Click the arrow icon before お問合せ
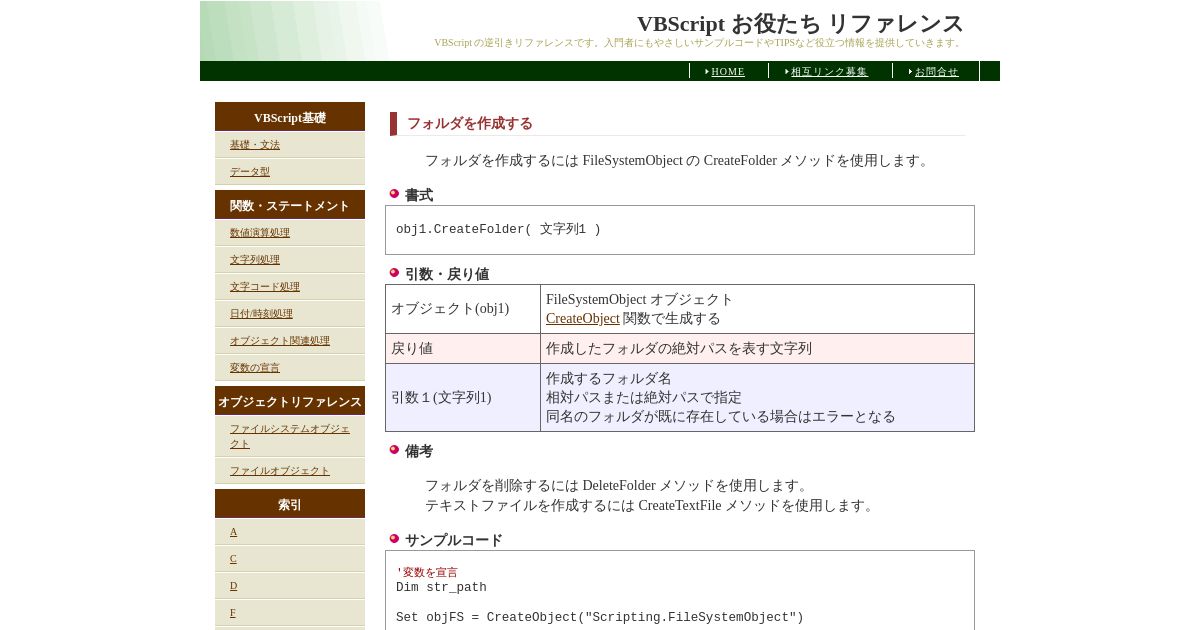Image resolution: width=1200 pixels, height=630 pixels. tap(911, 72)
